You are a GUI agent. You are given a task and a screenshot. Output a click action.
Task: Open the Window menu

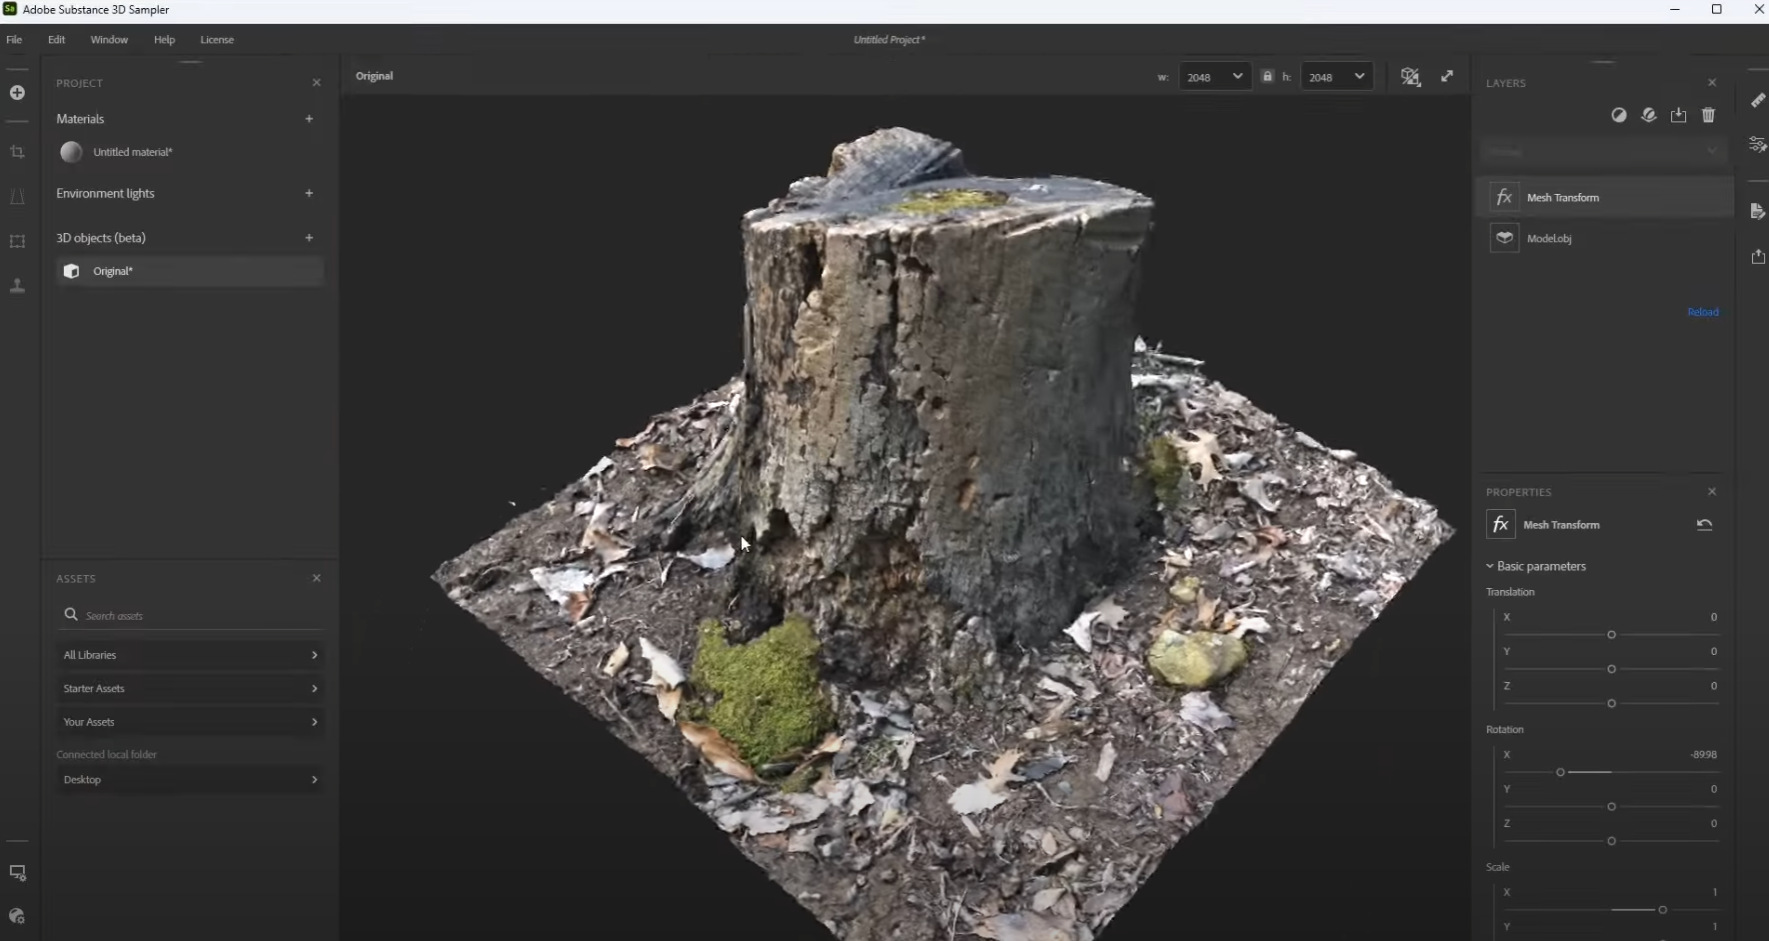point(109,40)
